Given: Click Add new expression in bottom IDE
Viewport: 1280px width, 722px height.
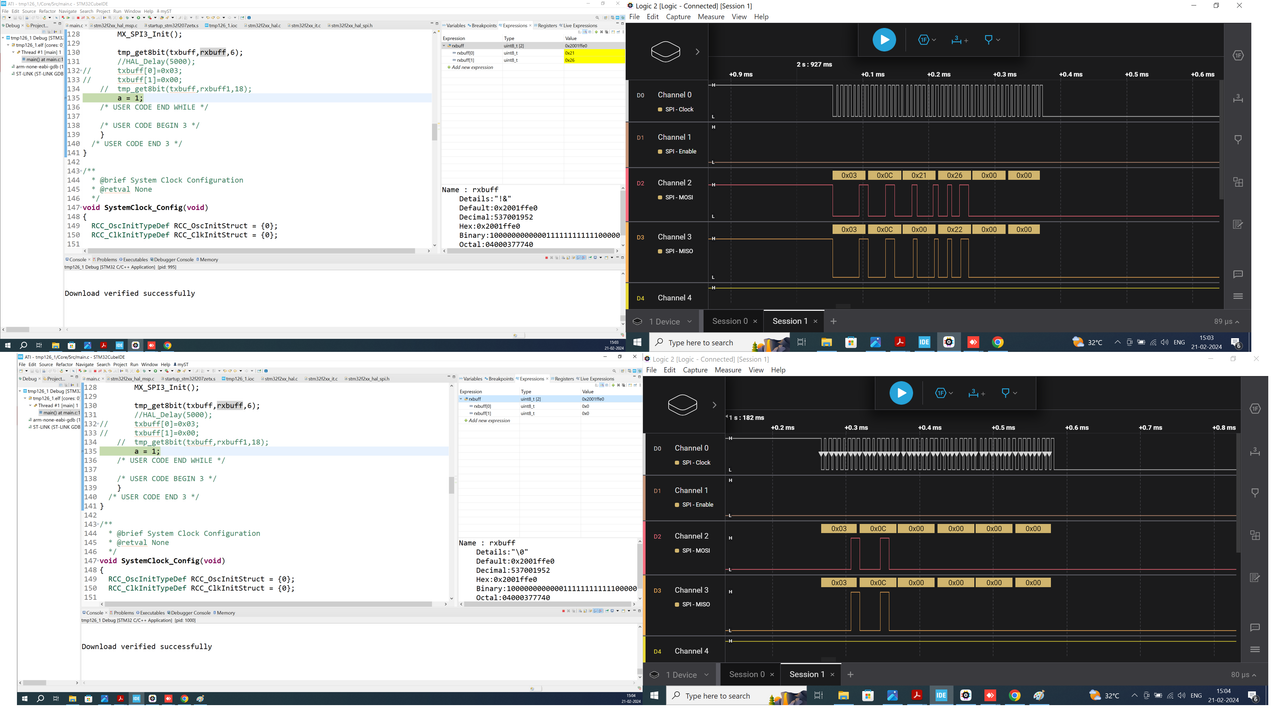Looking at the screenshot, I should [488, 420].
